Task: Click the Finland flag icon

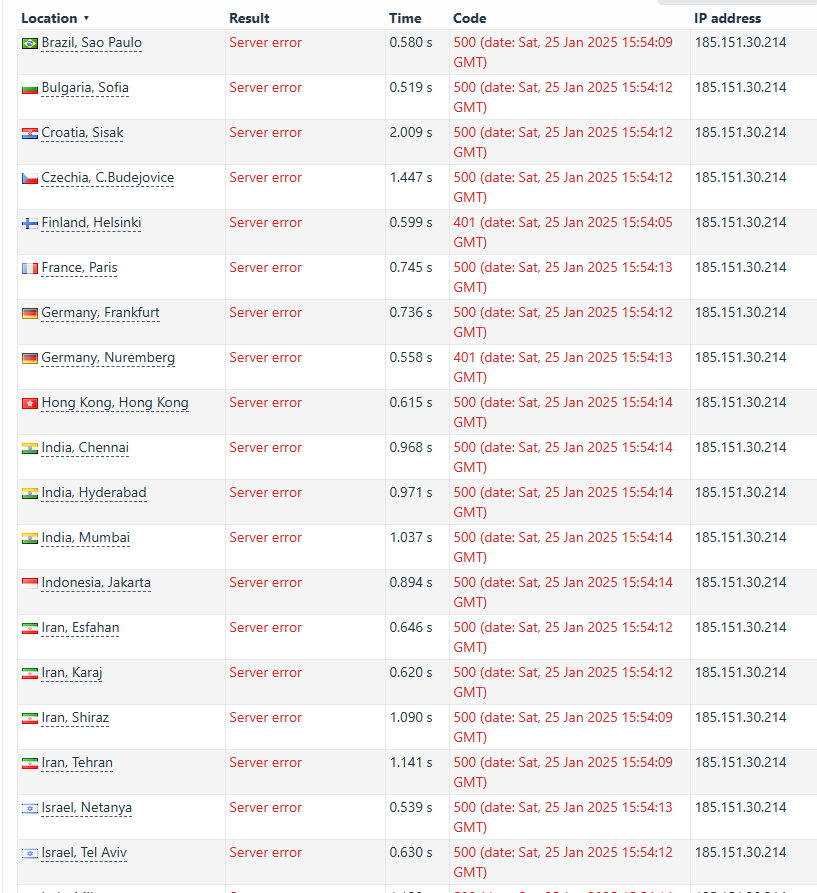Action: tap(30, 223)
